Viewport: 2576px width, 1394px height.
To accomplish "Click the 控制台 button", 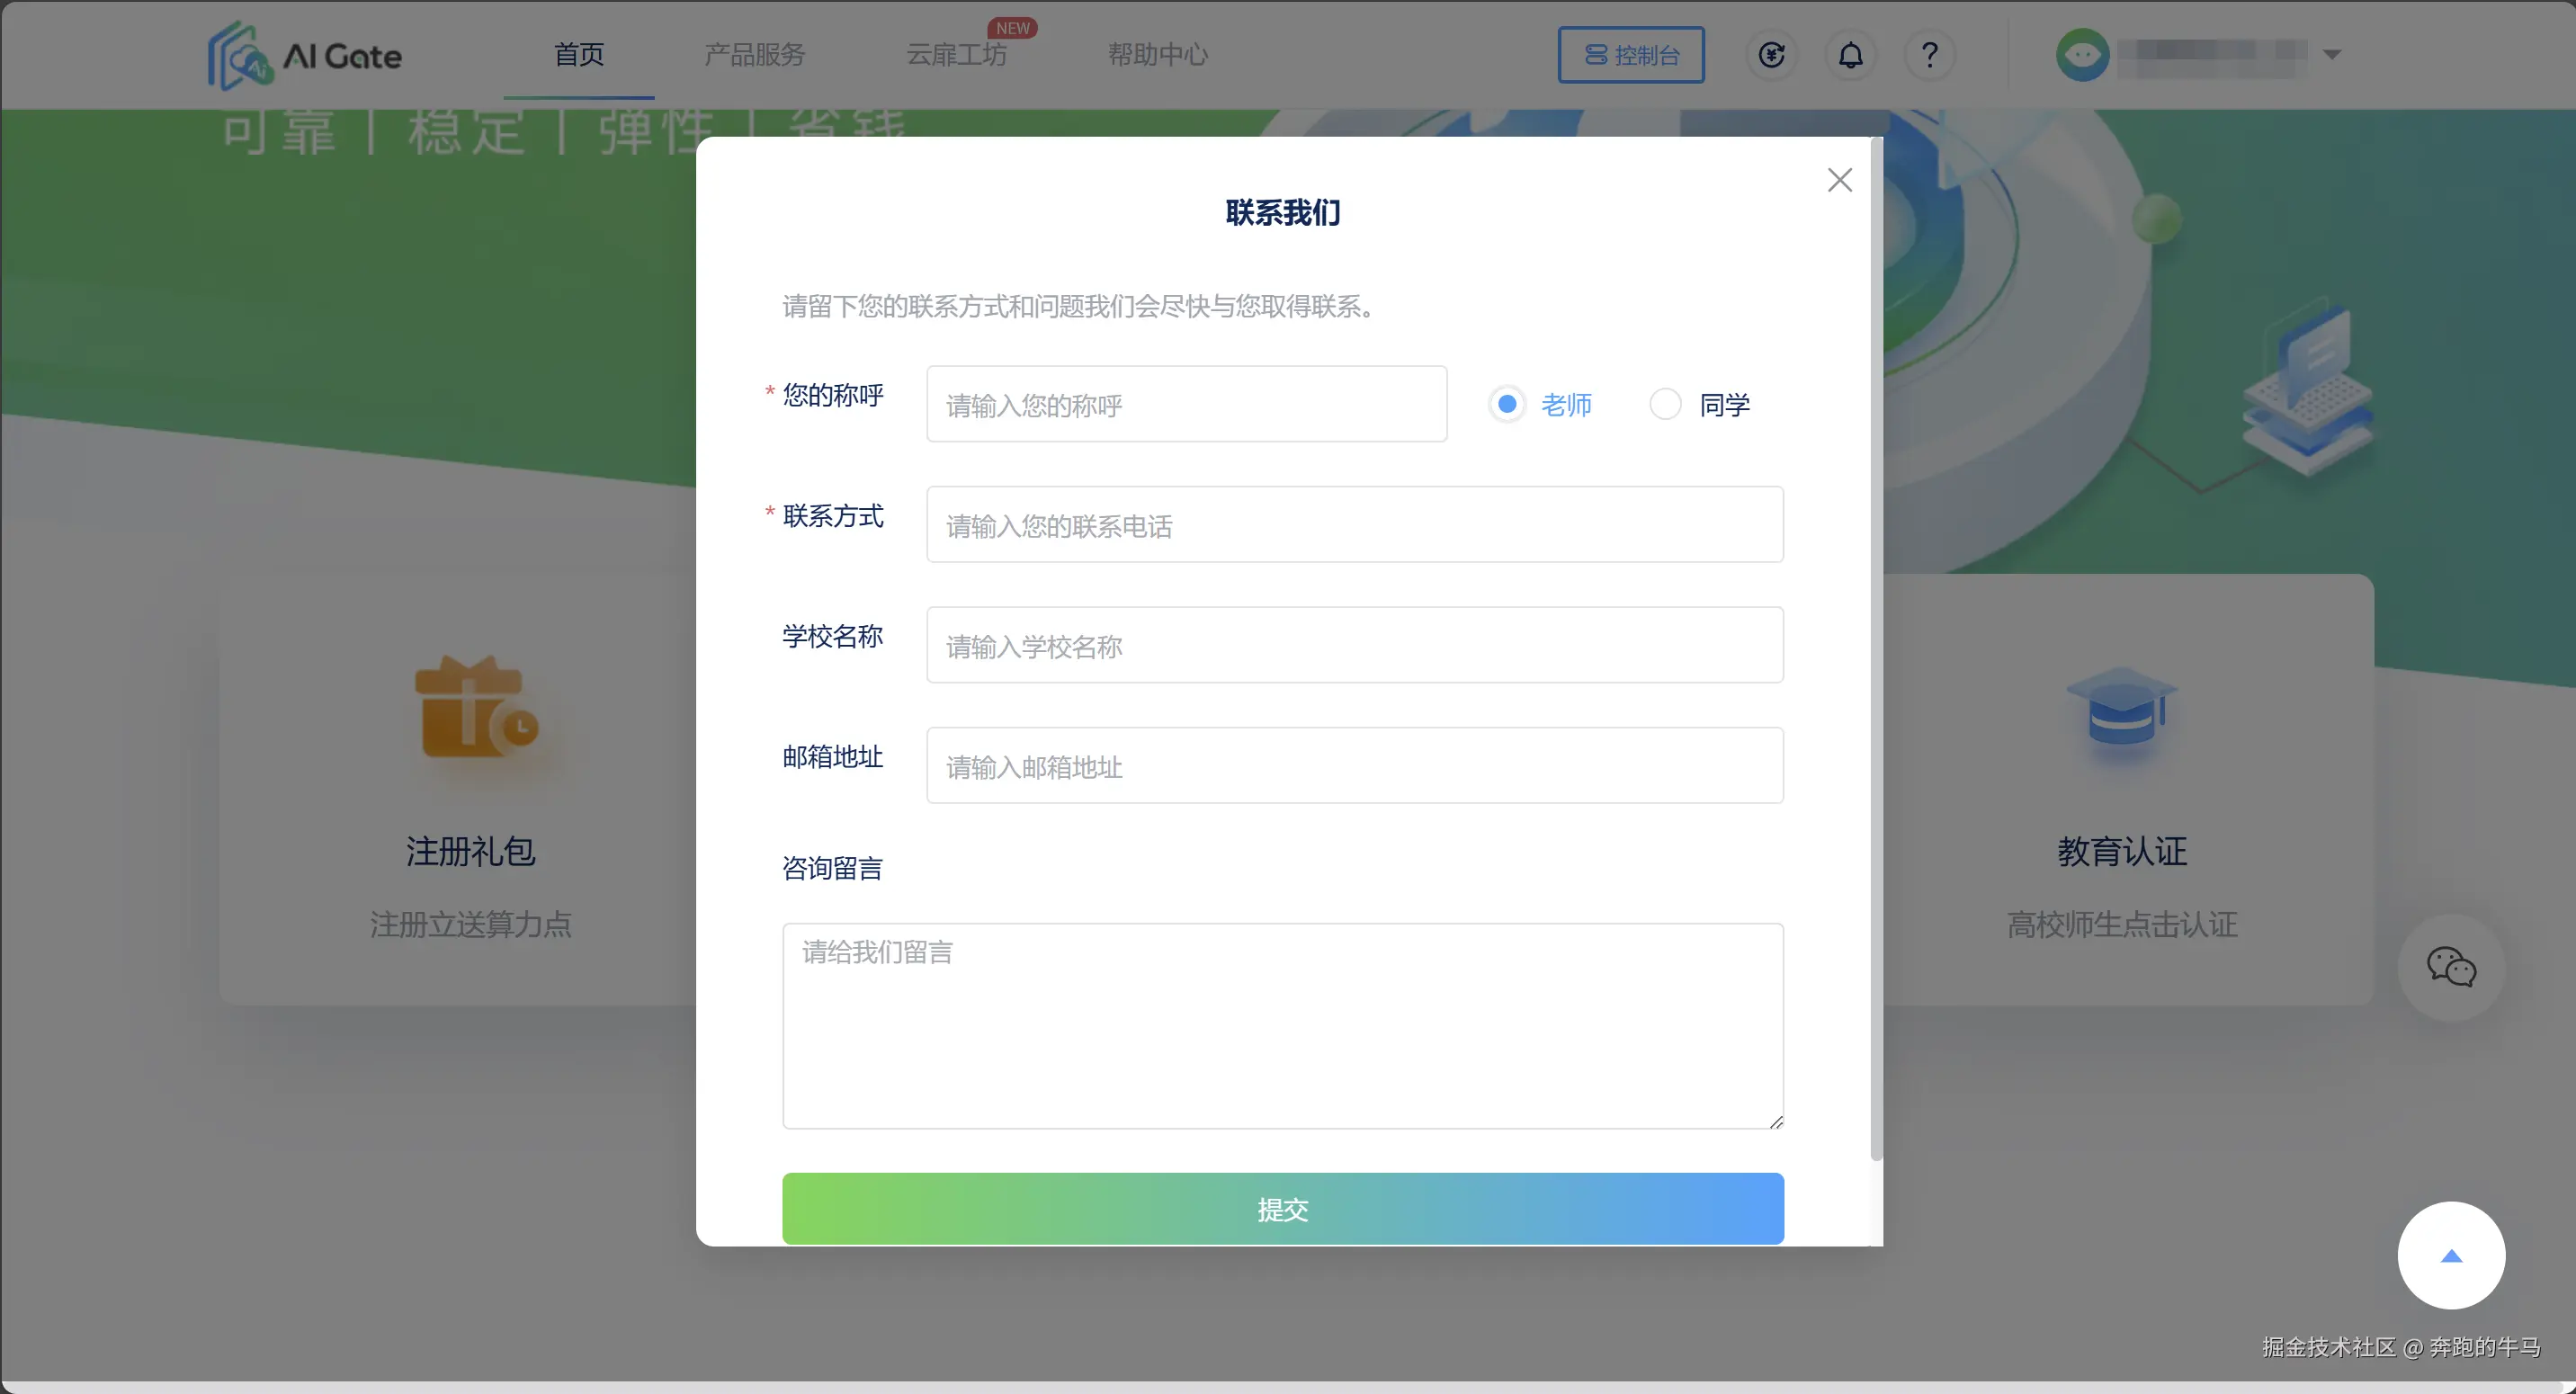I will pyautogui.click(x=1630, y=55).
